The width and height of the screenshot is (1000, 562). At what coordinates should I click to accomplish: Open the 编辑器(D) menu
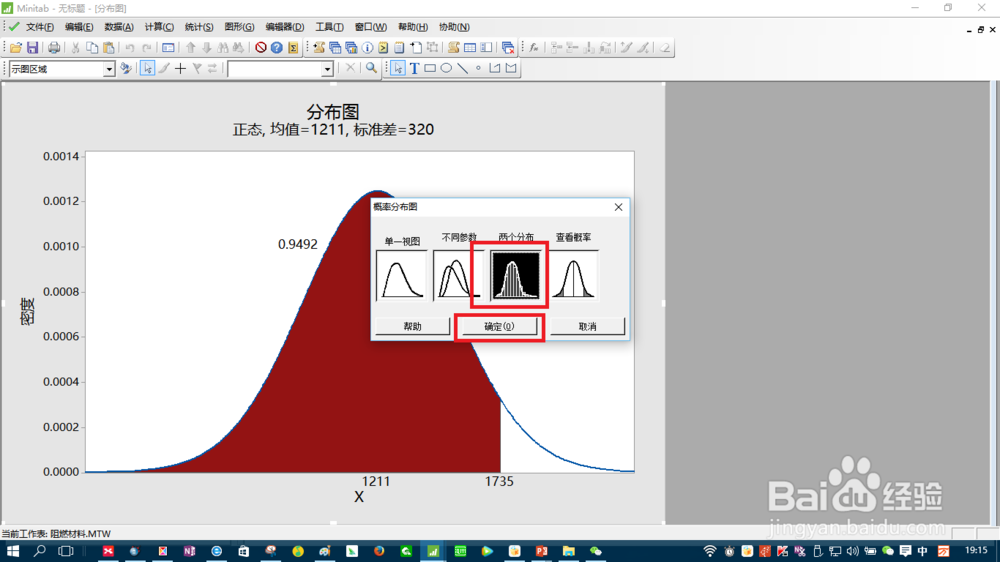pos(284,27)
